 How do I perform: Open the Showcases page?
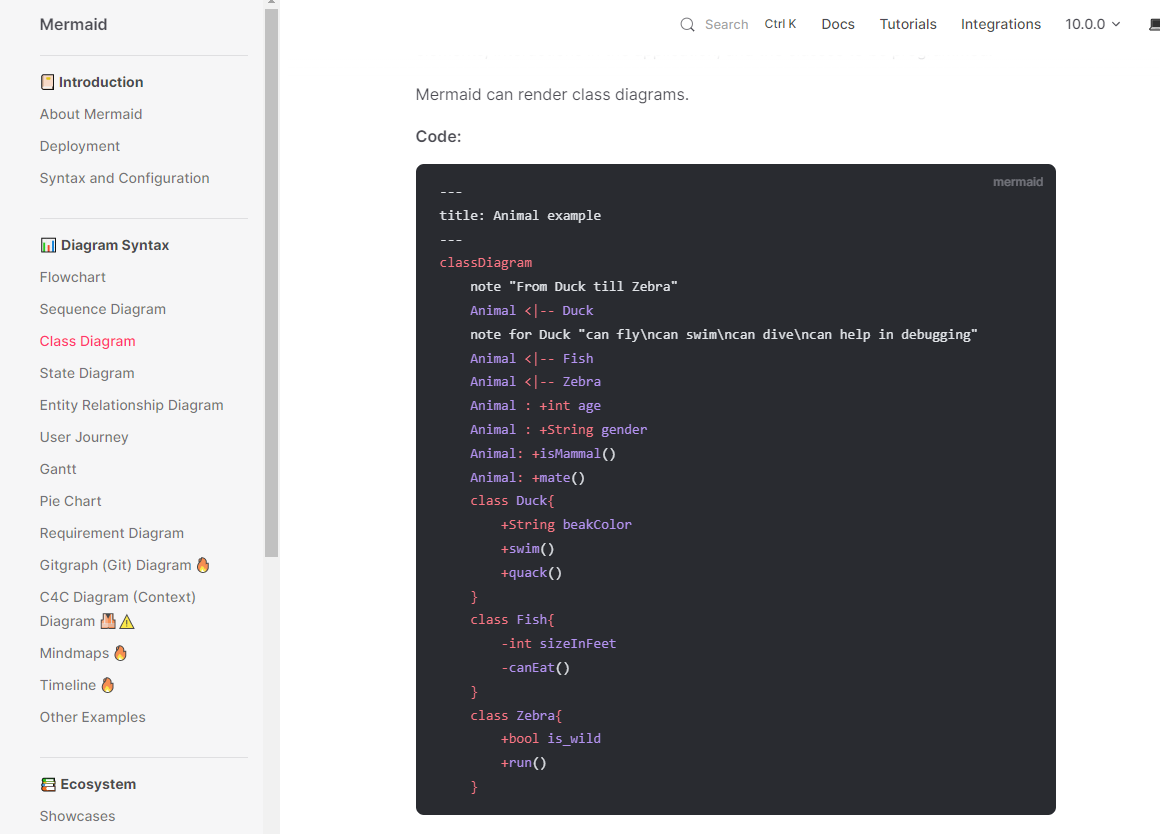[78, 816]
